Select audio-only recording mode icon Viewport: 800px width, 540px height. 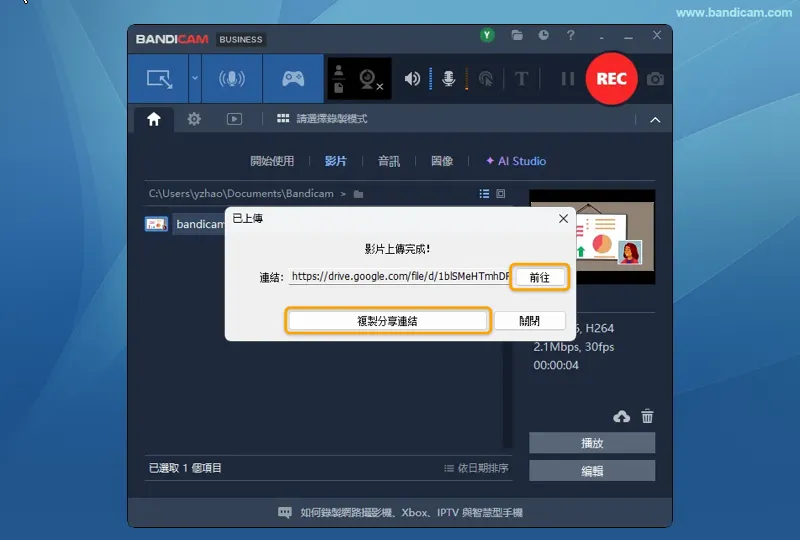tap(232, 79)
